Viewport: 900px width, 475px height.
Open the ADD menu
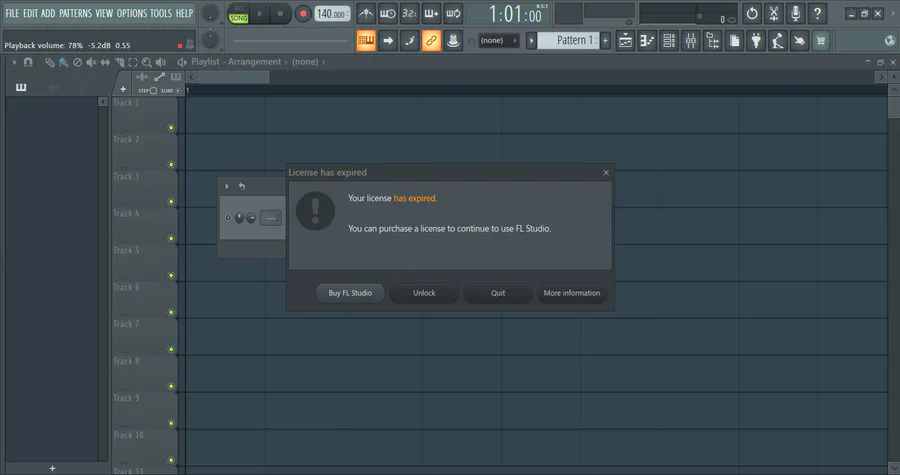click(48, 13)
